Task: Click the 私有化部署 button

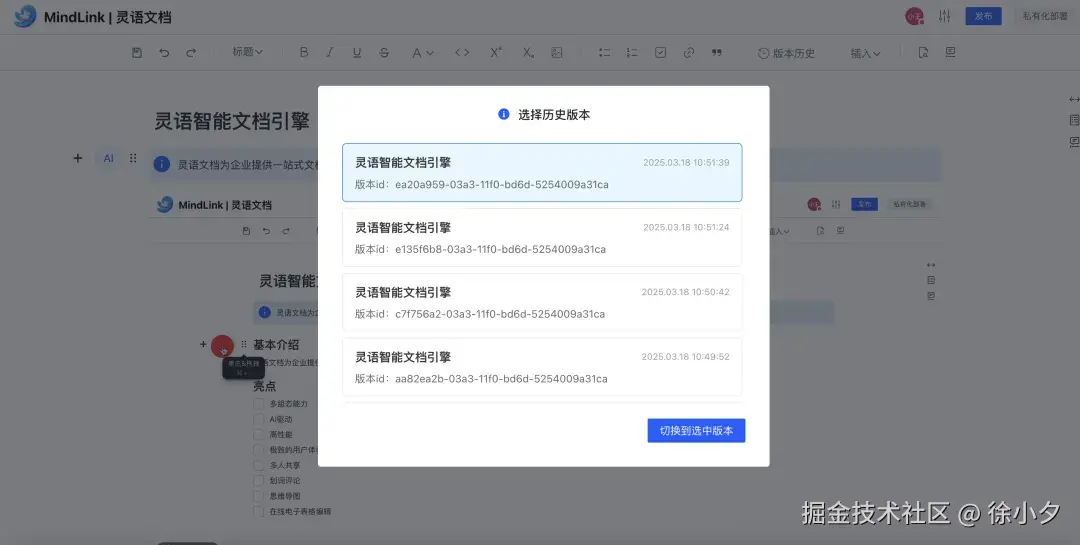Action: [1044, 16]
